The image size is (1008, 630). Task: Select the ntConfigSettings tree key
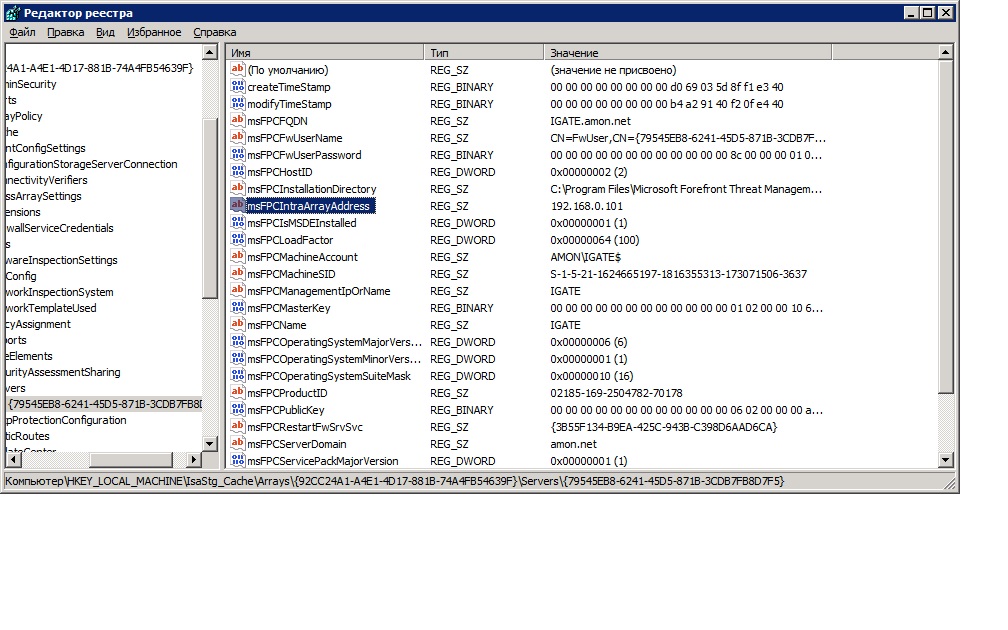pyautogui.click(x=46, y=148)
